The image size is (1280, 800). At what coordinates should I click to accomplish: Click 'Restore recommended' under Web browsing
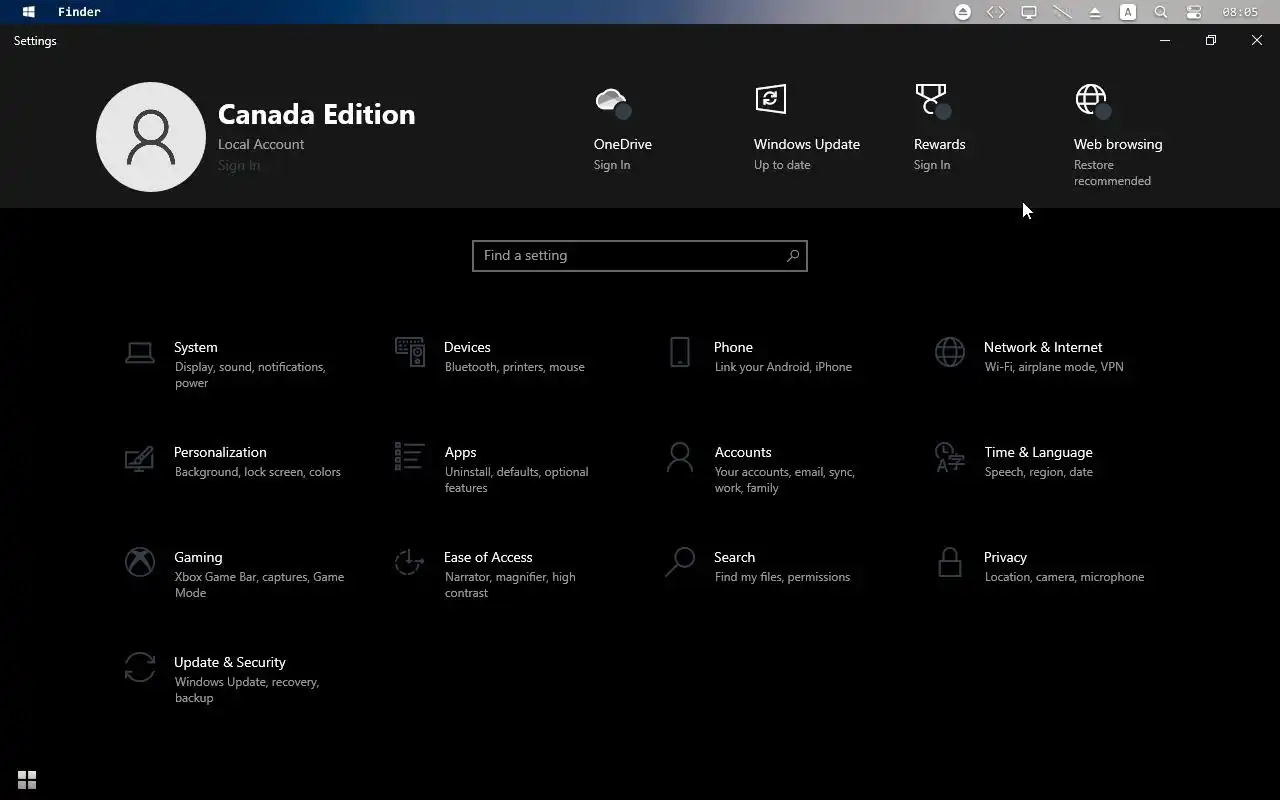click(1112, 173)
